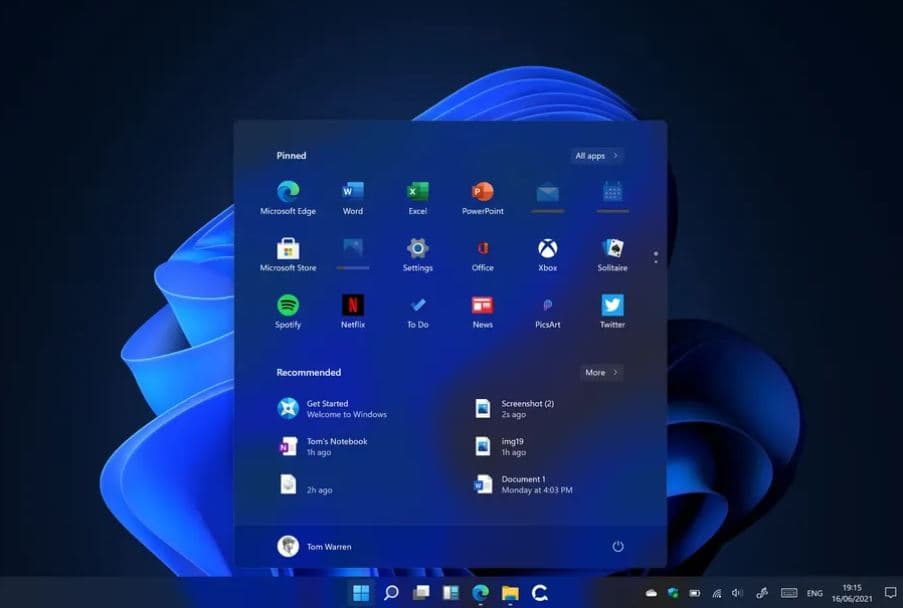The image size is (903, 608).
Task: Open Task View on the taskbar
Action: [421, 592]
